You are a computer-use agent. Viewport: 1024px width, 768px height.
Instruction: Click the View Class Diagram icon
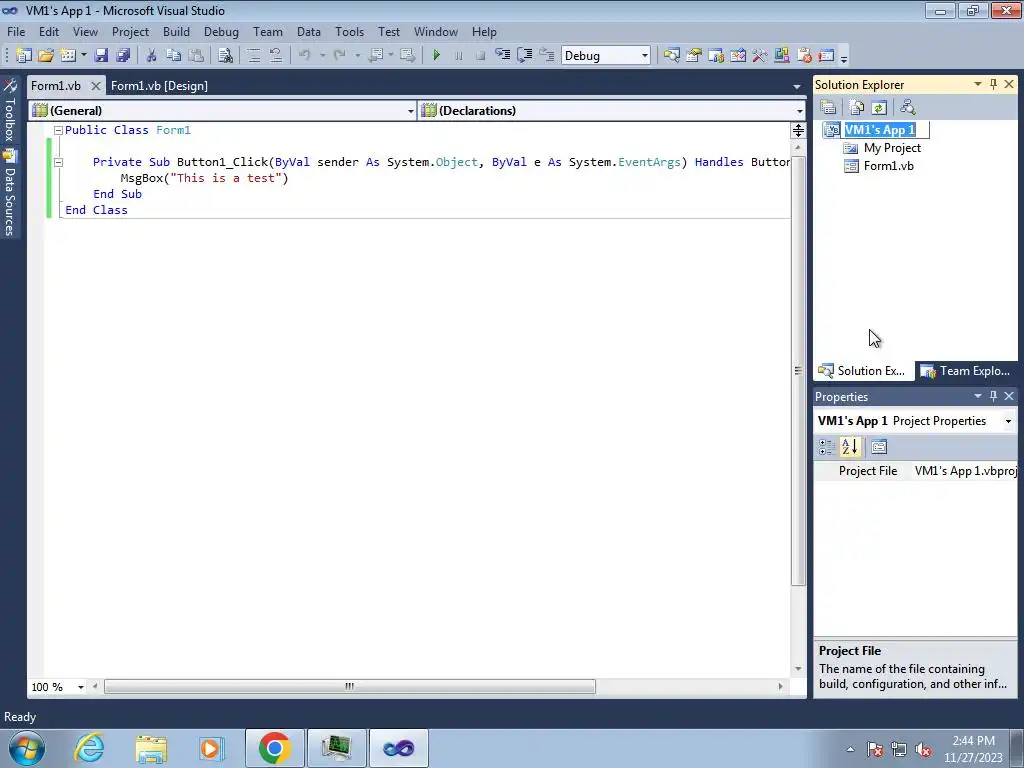click(907, 107)
